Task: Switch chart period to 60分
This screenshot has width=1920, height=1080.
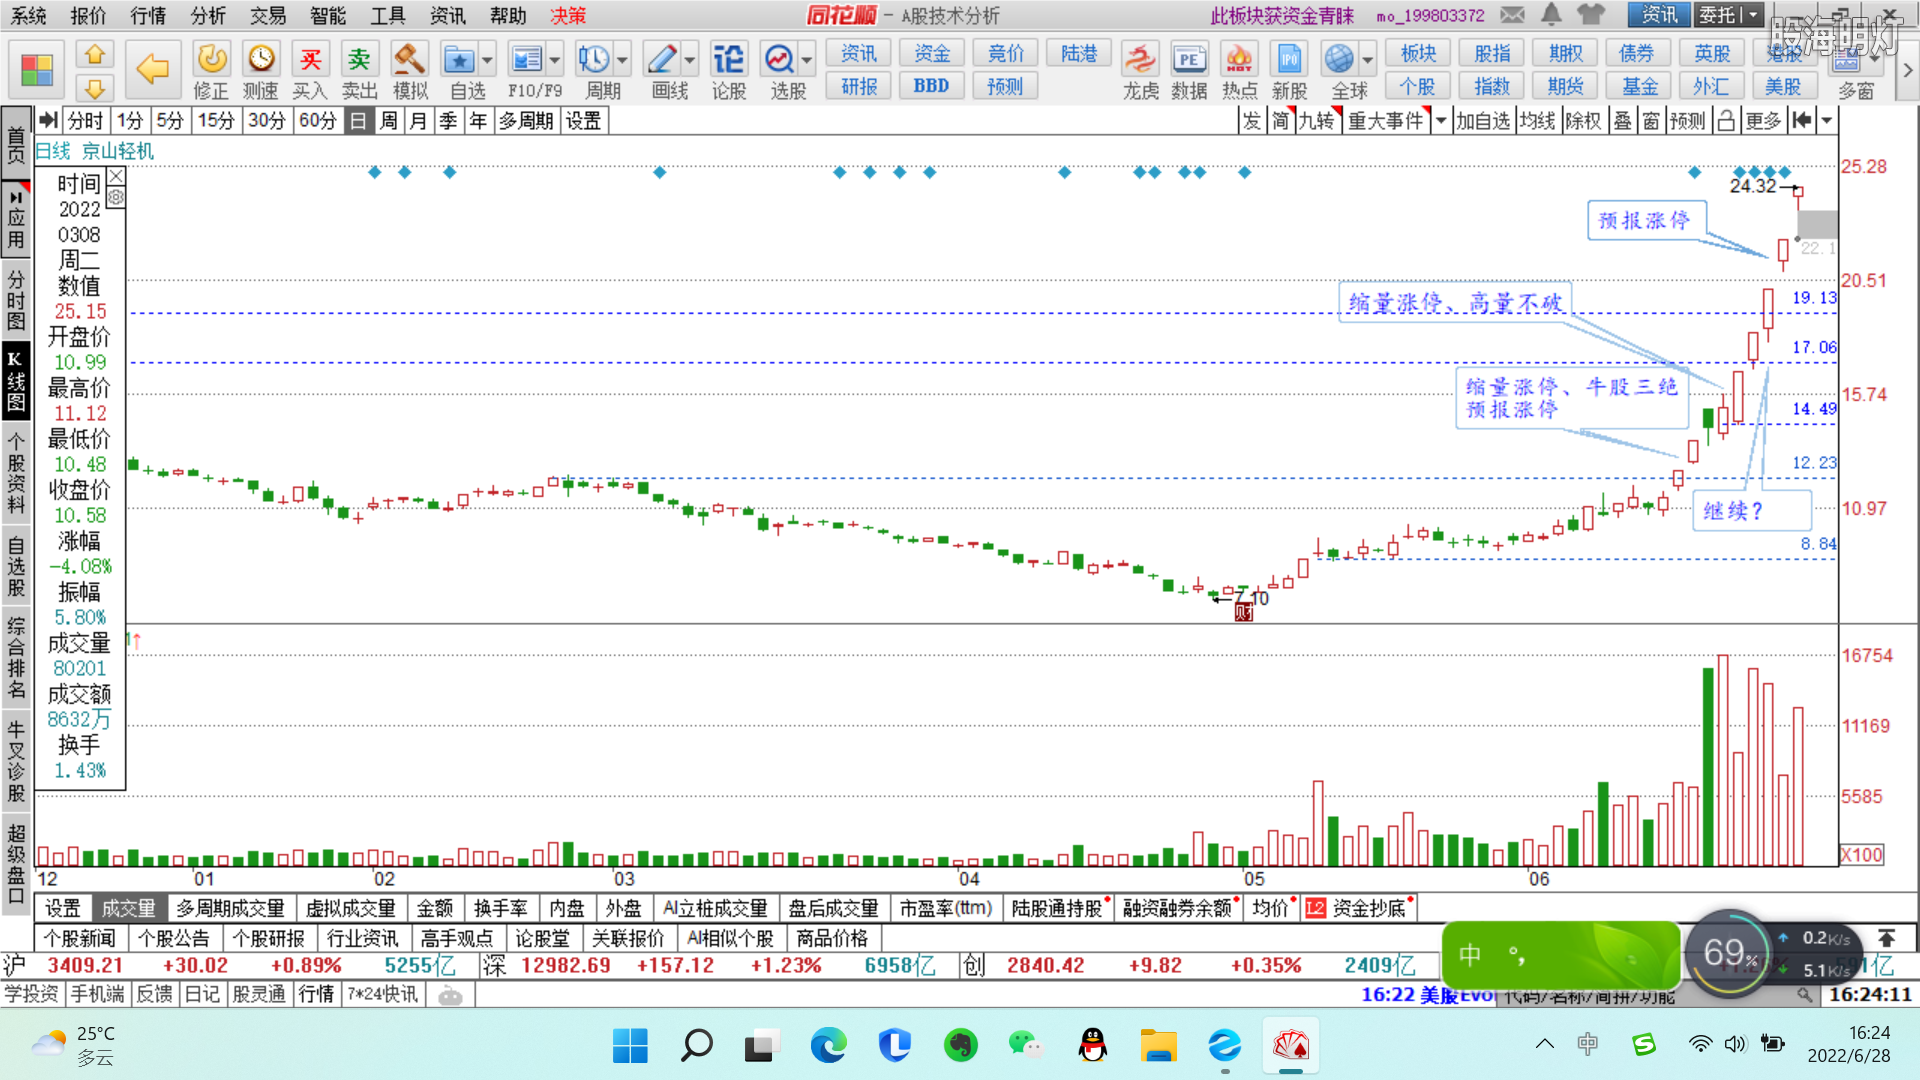Action: [x=318, y=121]
